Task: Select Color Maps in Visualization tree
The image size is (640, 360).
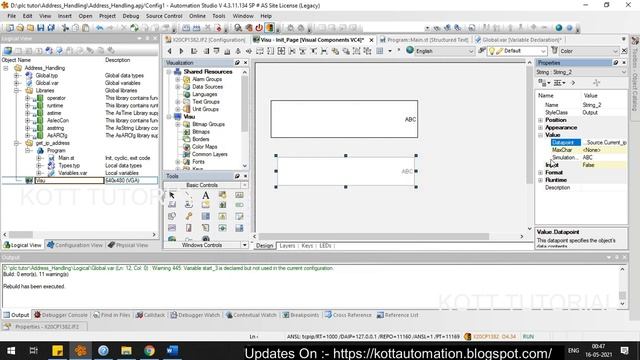Action: point(204,147)
